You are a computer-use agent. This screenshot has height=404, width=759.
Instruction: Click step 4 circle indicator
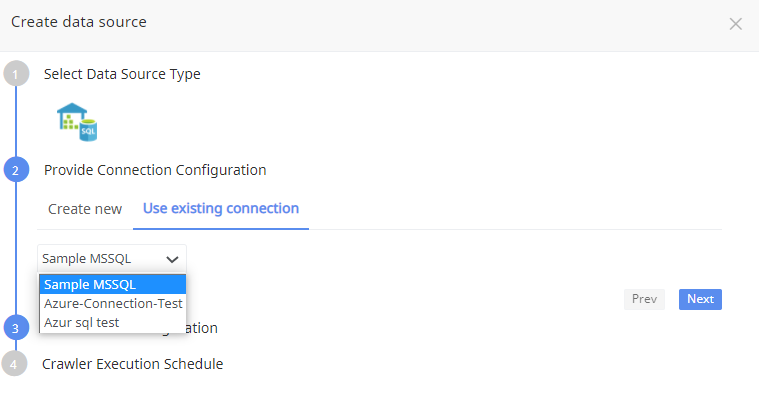pos(15,363)
